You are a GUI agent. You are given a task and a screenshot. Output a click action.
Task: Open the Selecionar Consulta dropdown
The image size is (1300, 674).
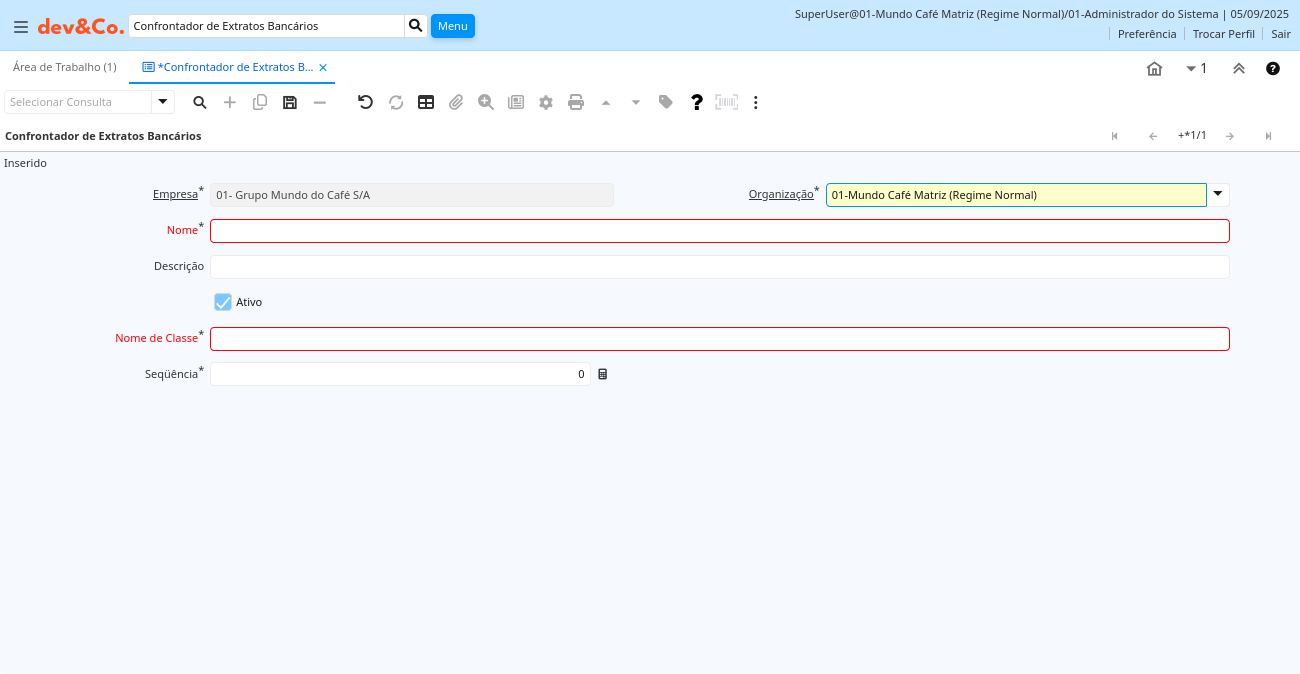click(163, 102)
